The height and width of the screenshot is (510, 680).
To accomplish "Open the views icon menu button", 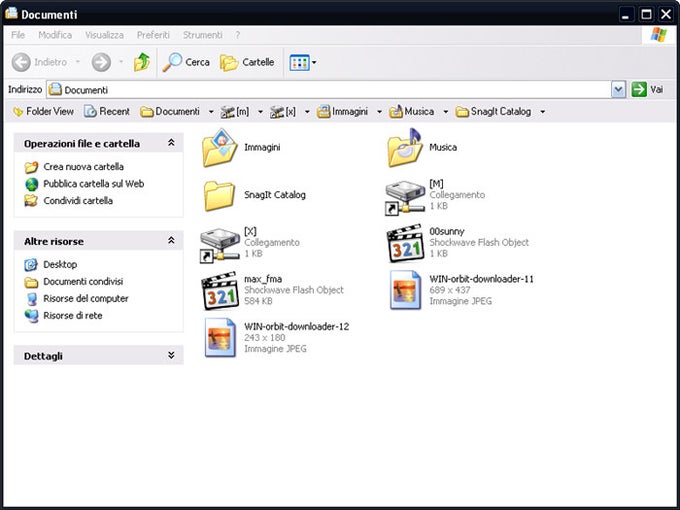I will tap(299, 62).
